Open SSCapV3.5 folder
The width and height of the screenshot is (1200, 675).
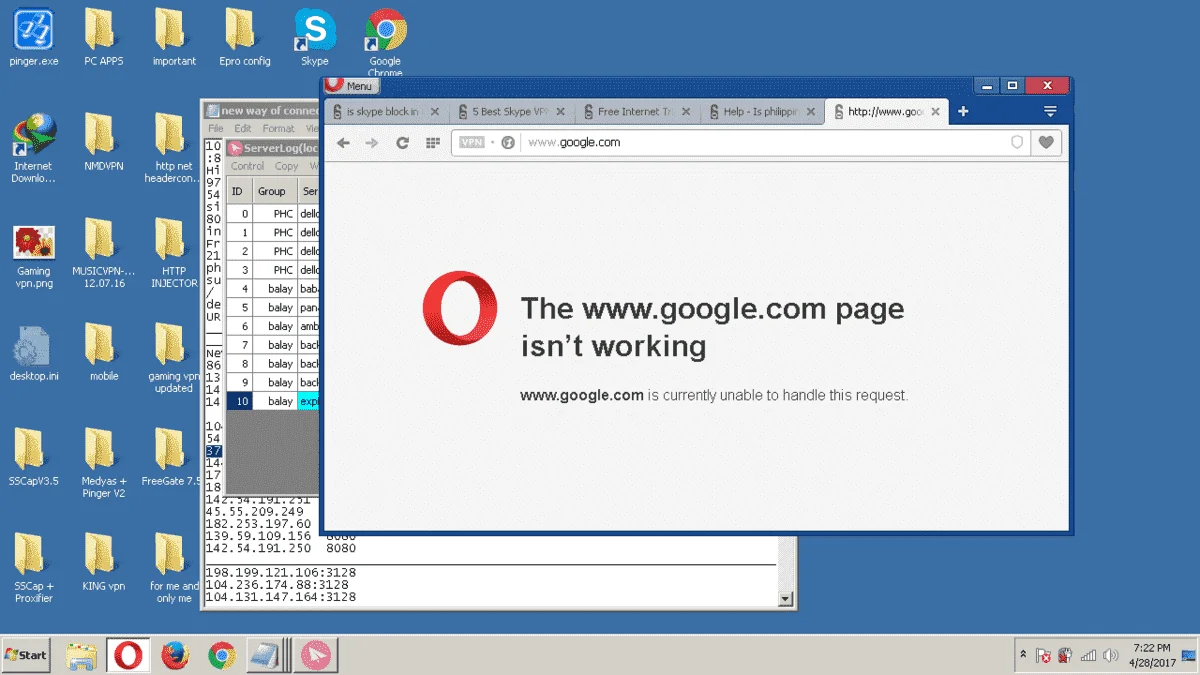click(34, 458)
